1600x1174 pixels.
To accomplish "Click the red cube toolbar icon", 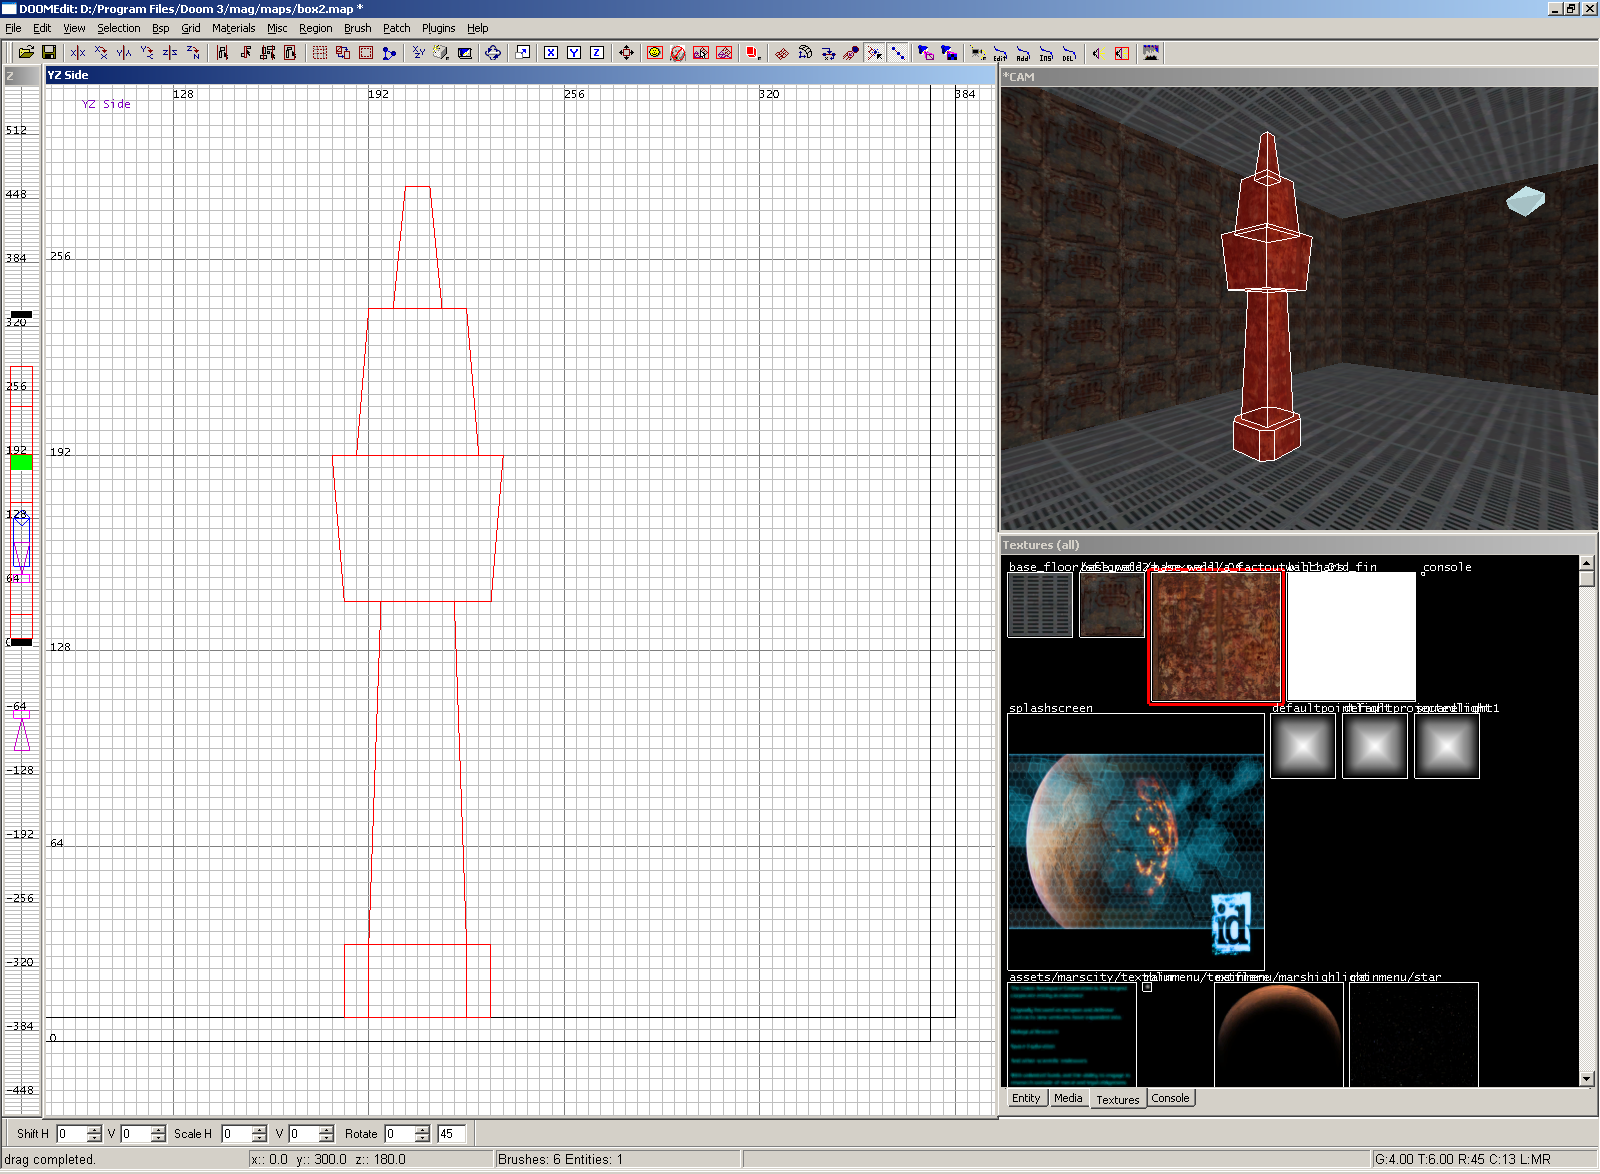I will coord(753,53).
